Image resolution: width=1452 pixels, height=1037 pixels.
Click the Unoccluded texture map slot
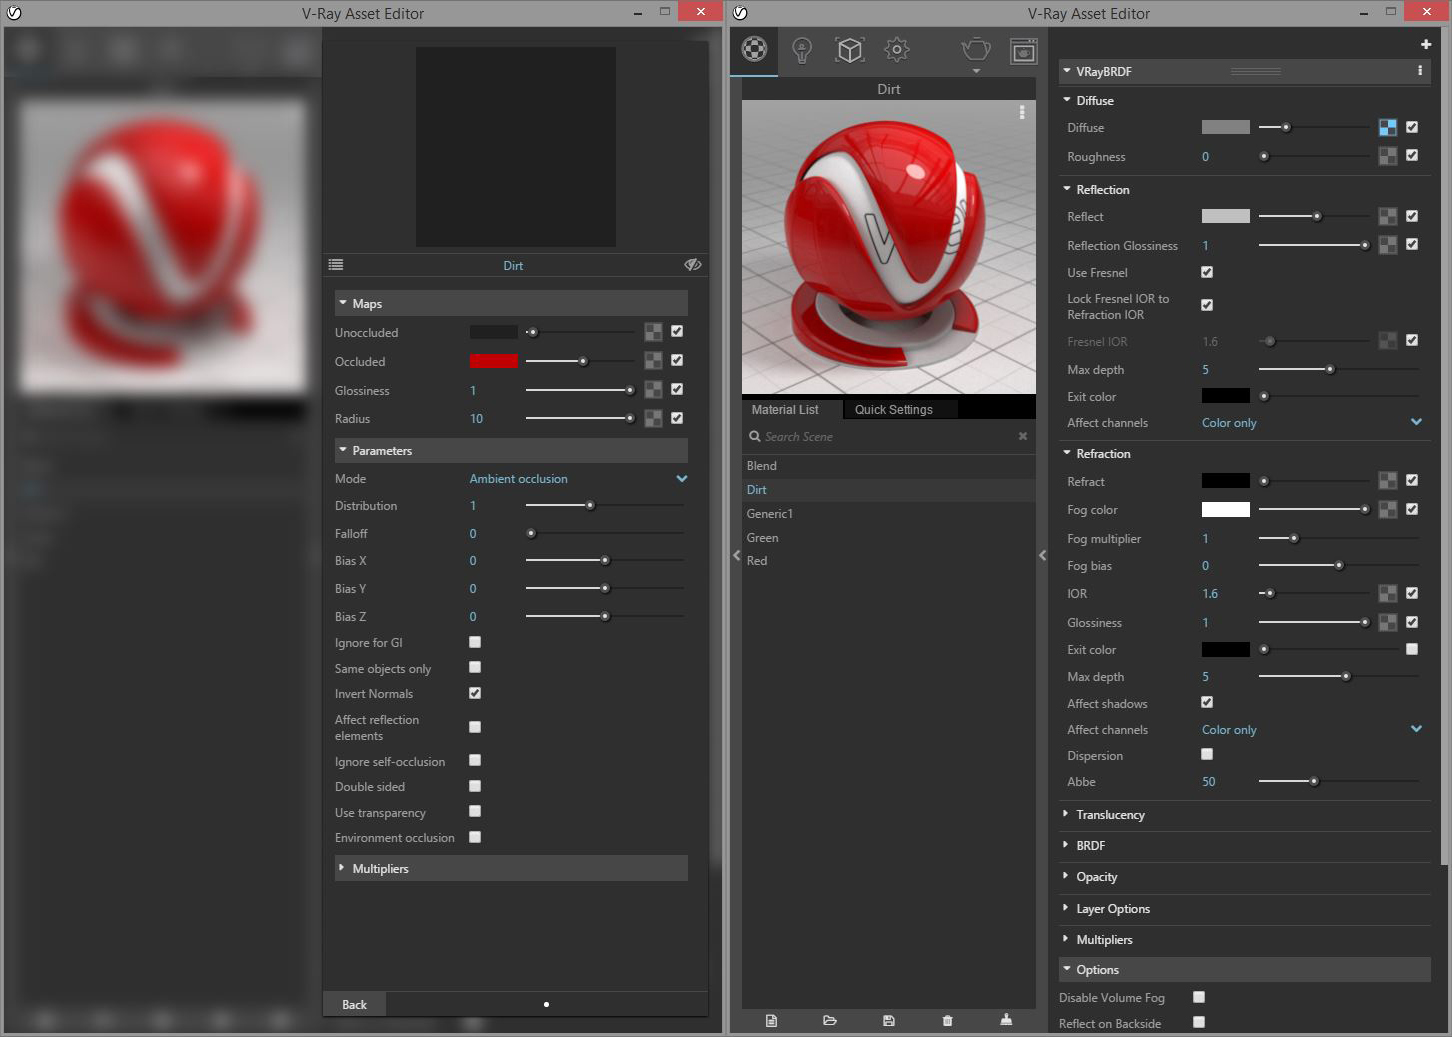click(x=653, y=332)
